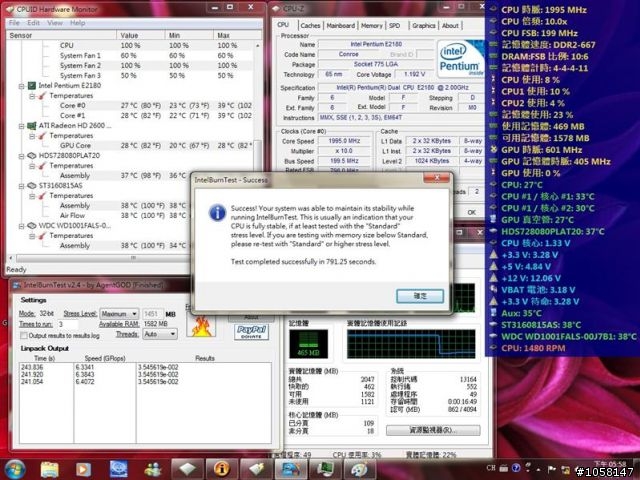
Task: Click the IntelBurnTest title bar icon
Action: pos(17,285)
